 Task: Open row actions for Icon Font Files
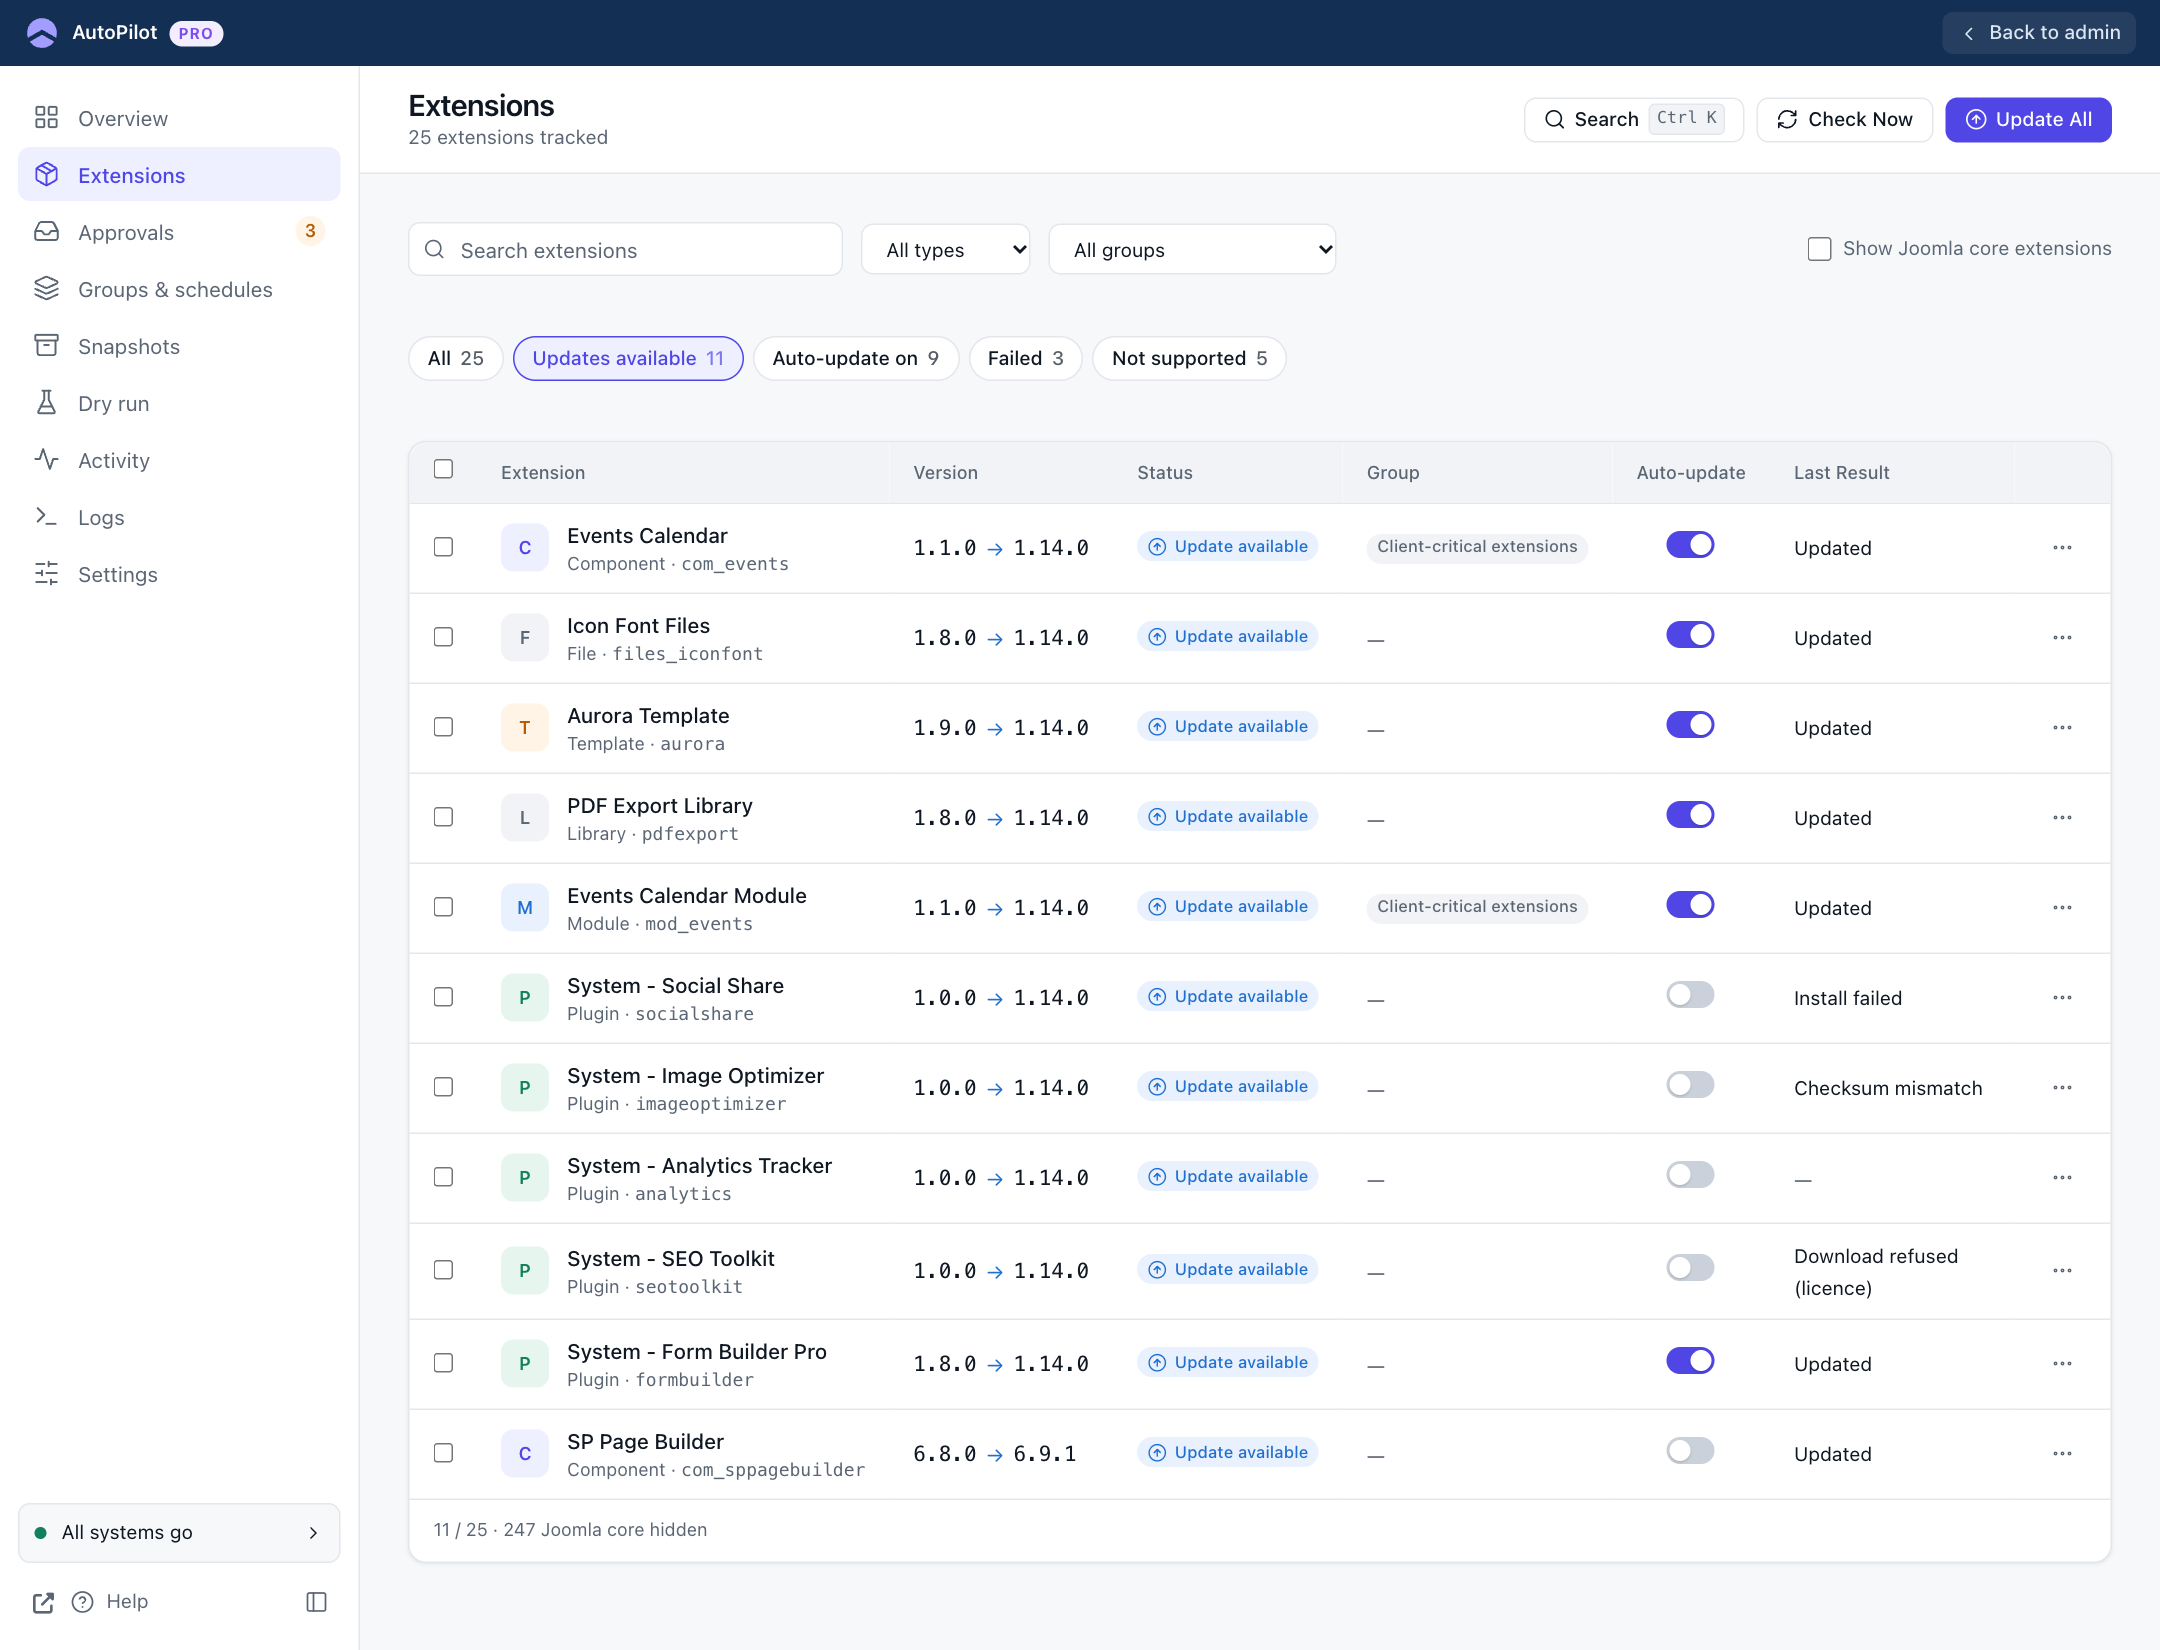click(2062, 638)
